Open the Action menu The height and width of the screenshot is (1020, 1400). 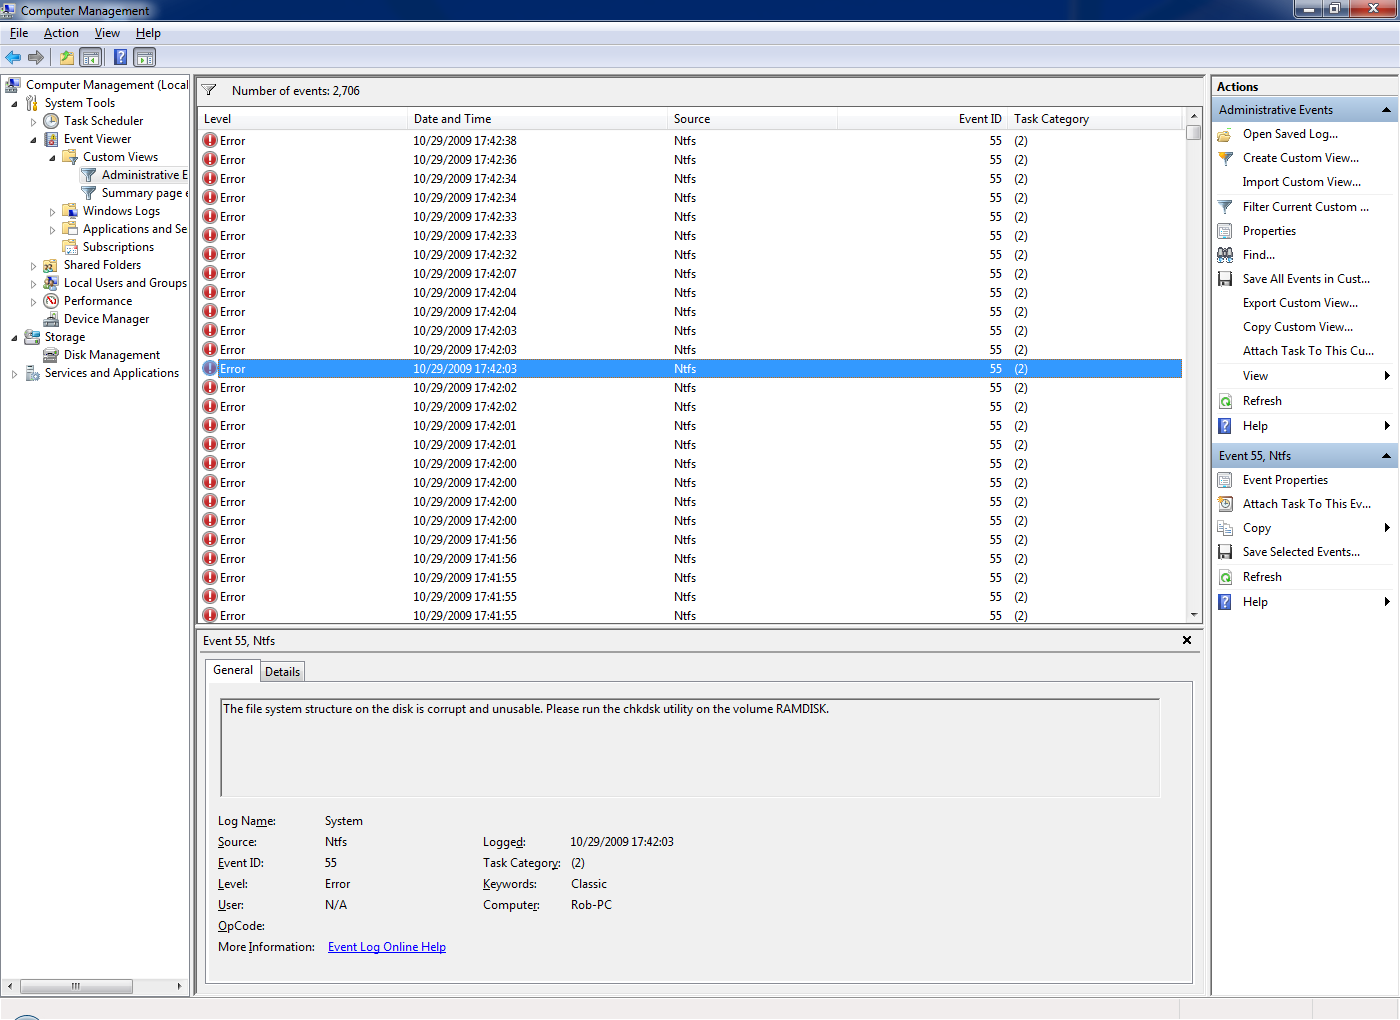coord(61,33)
